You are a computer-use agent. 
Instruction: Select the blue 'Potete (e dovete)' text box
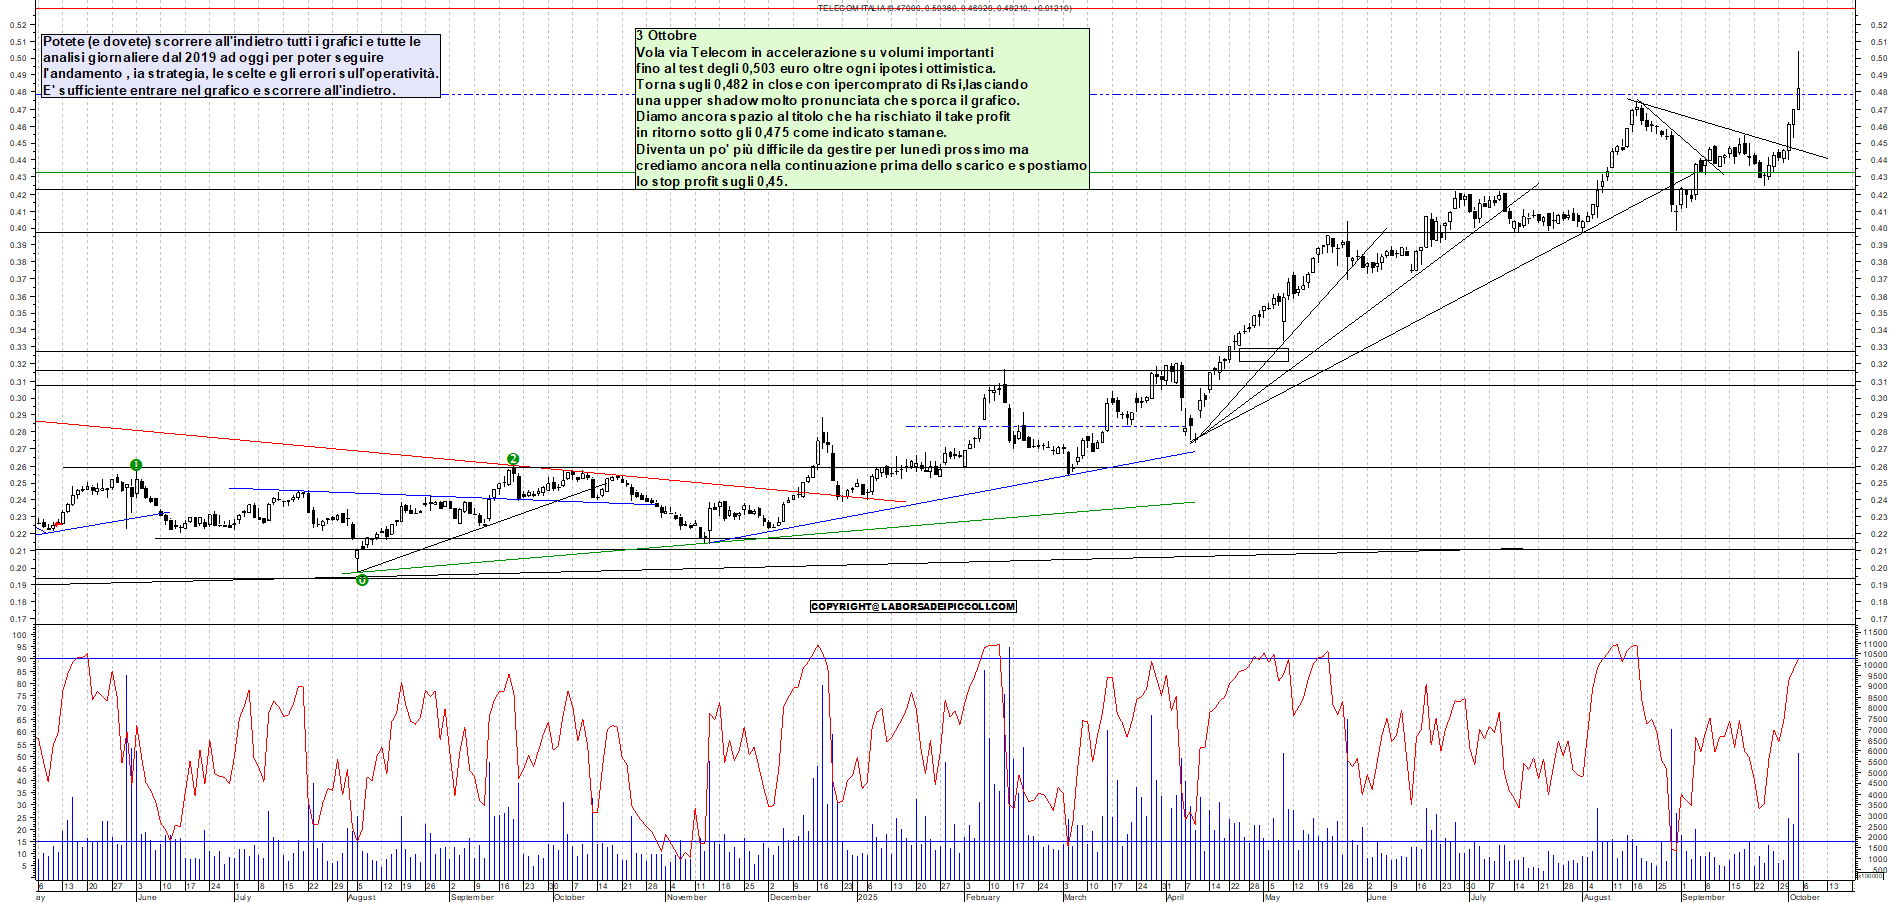coord(240,66)
